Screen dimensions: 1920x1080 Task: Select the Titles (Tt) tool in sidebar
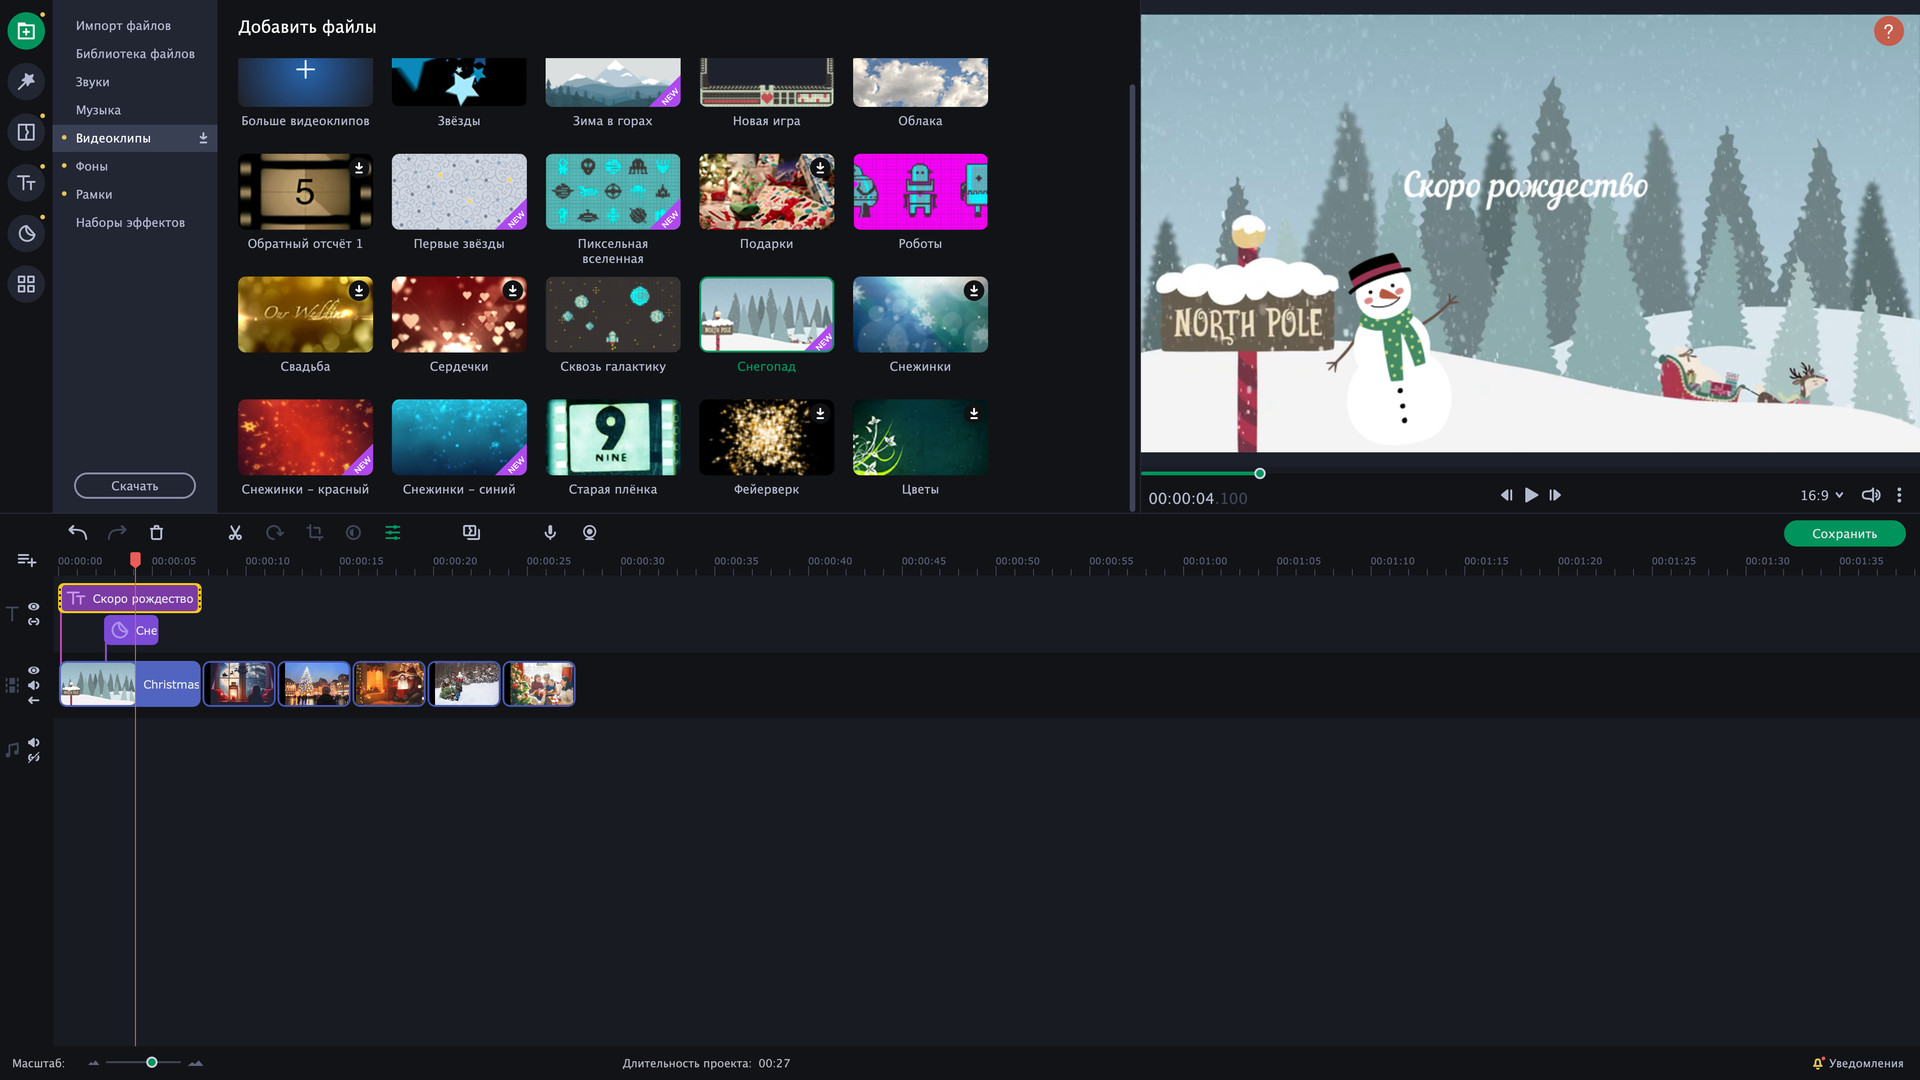[x=26, y=183]
